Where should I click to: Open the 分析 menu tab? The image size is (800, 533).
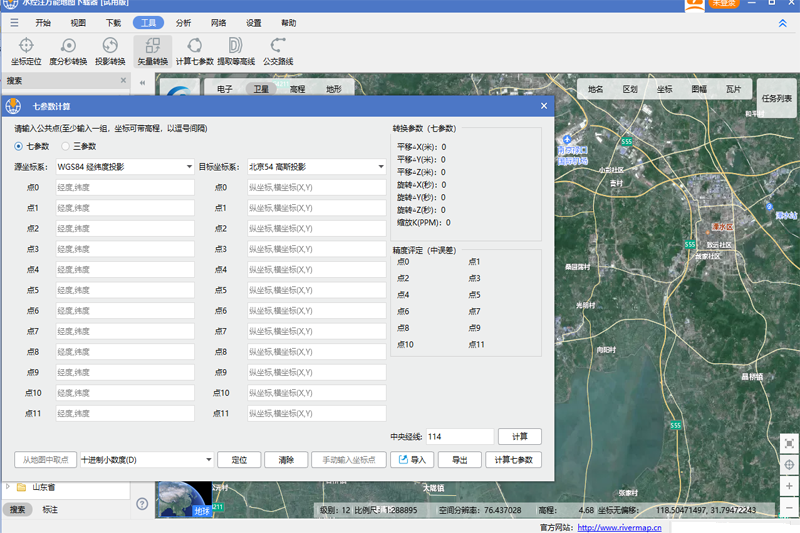click(x=183, y=22)
